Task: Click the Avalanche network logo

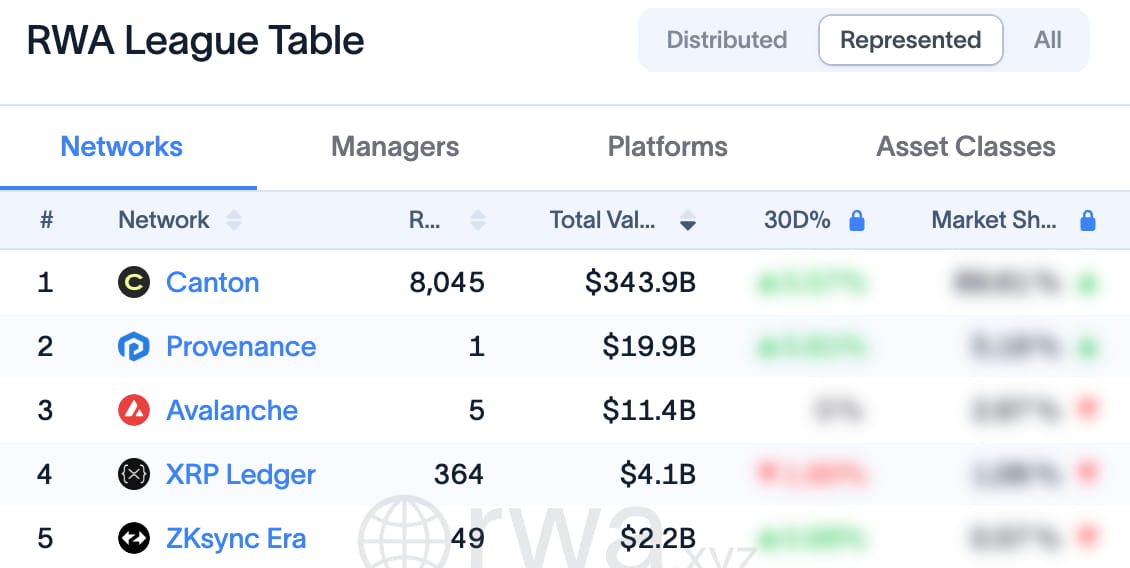Action: [x=134, y=410]
